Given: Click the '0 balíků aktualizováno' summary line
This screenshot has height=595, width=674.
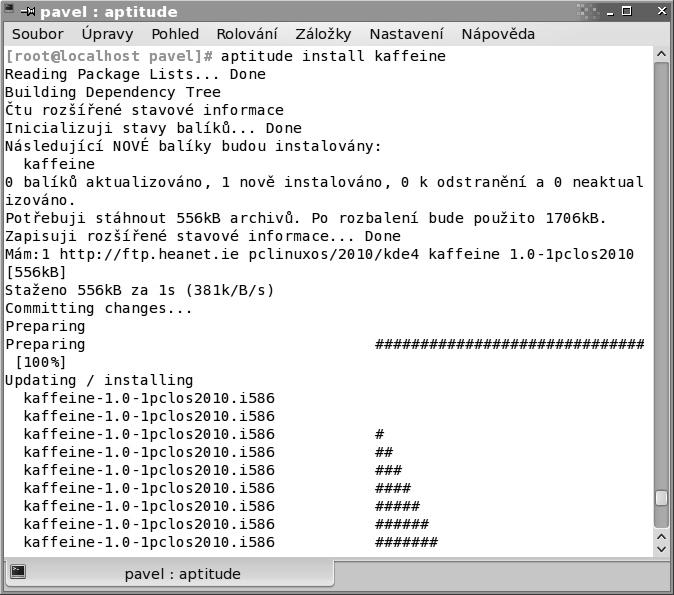Looking at the screenshot, I should [x=325, y=191].
